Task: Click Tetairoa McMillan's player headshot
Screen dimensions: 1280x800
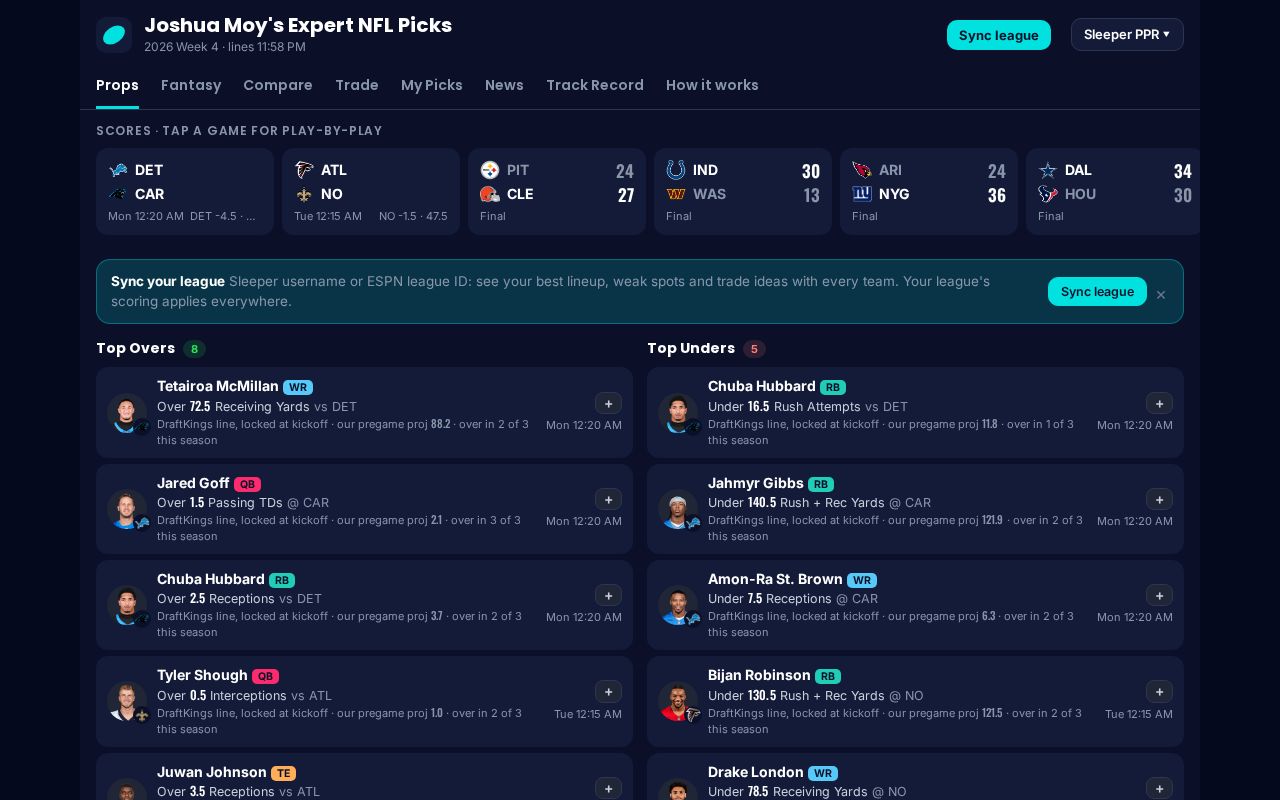Action: 127,413
